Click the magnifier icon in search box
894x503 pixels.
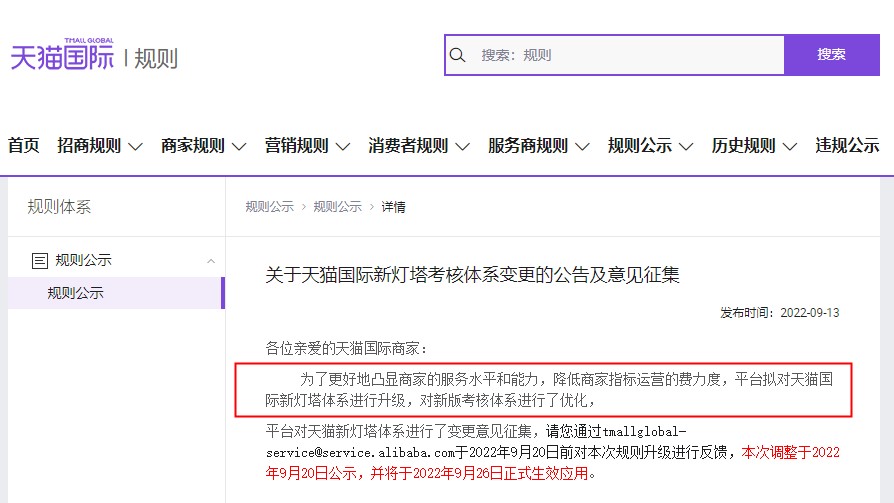tap(457, 55)
